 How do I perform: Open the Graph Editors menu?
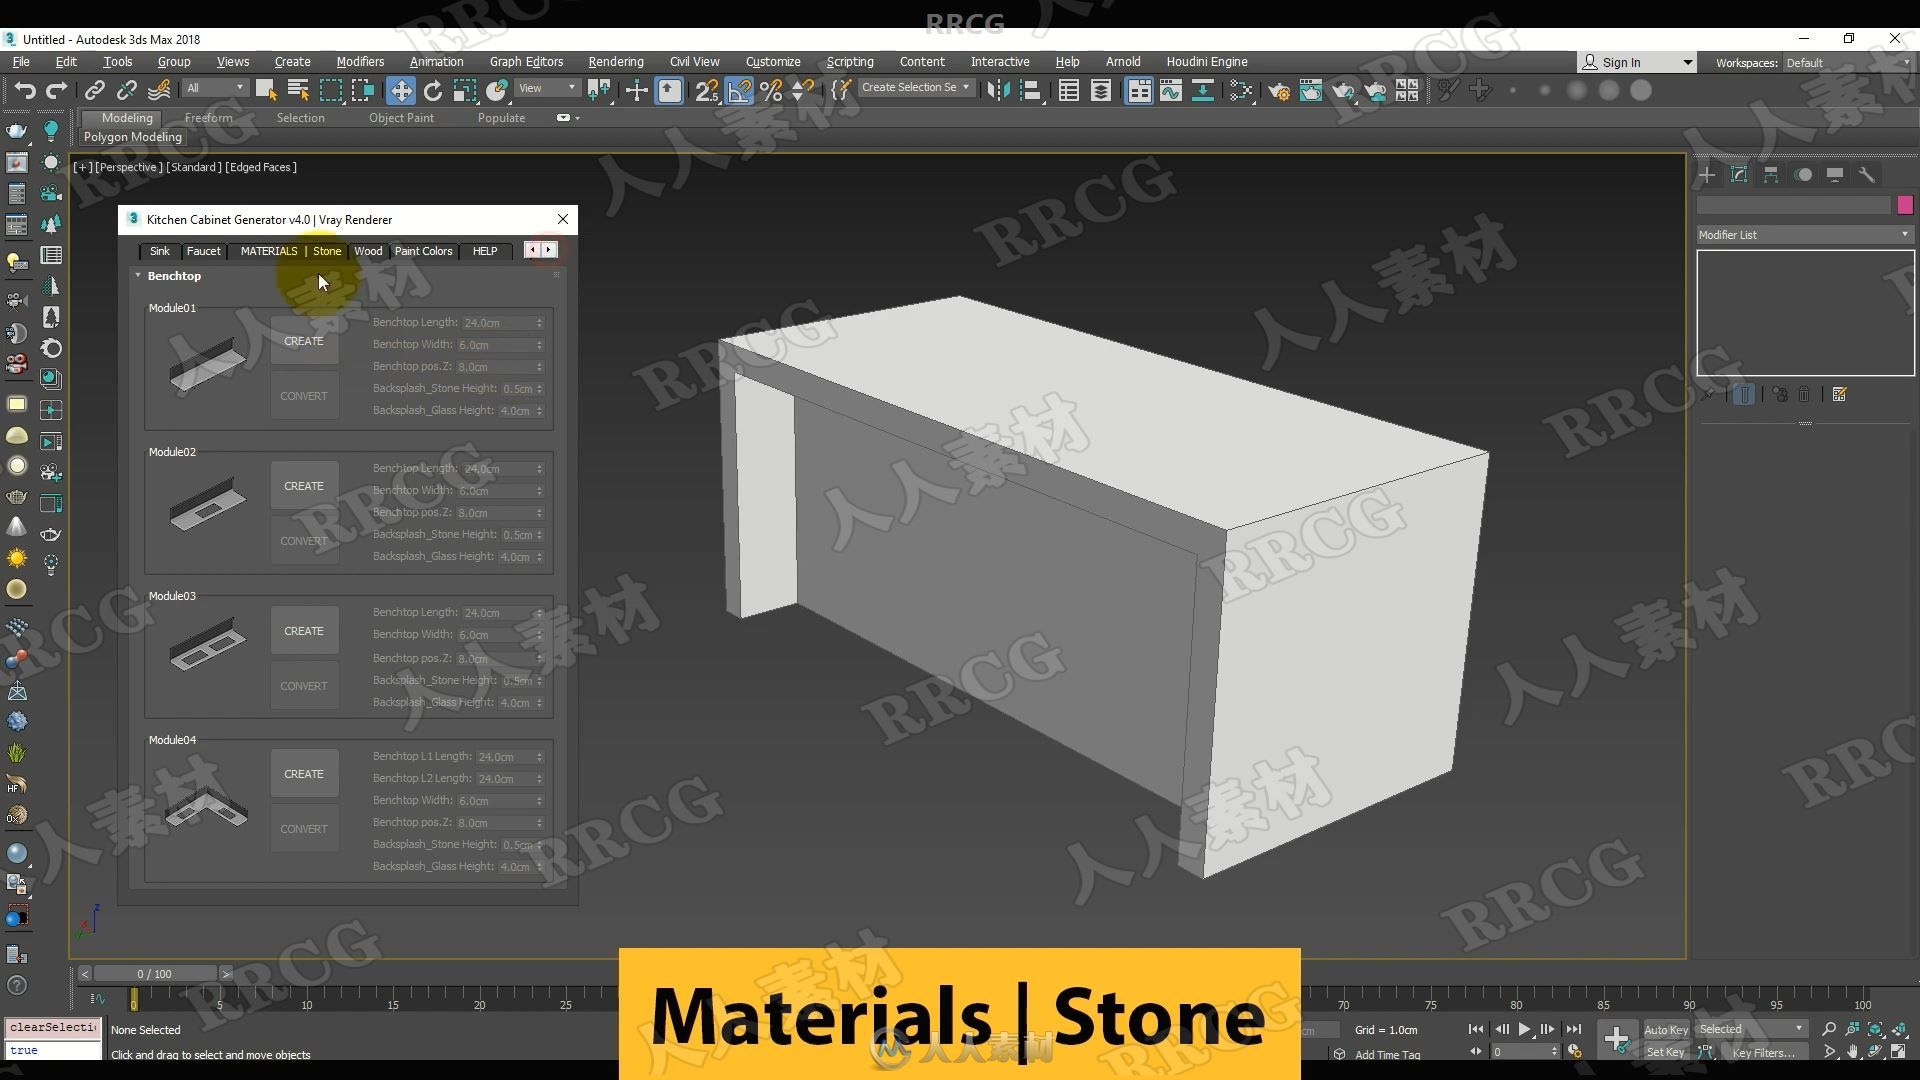[x=526, y=62]
